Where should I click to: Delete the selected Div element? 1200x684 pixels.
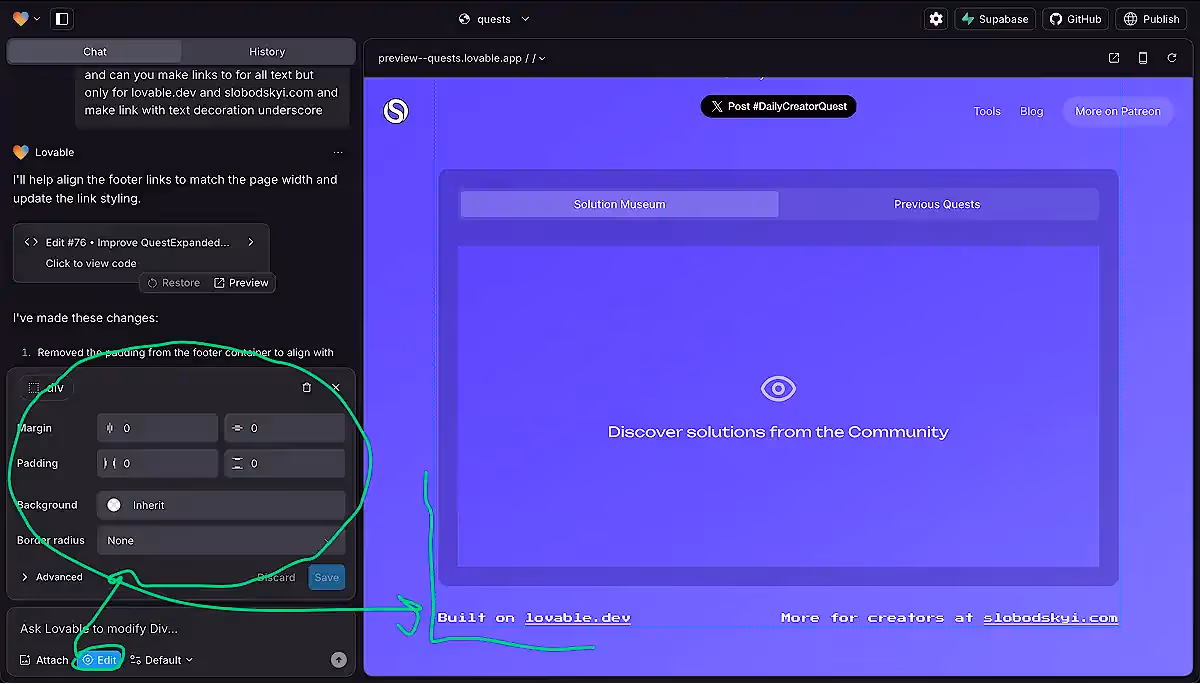[307, 387]
